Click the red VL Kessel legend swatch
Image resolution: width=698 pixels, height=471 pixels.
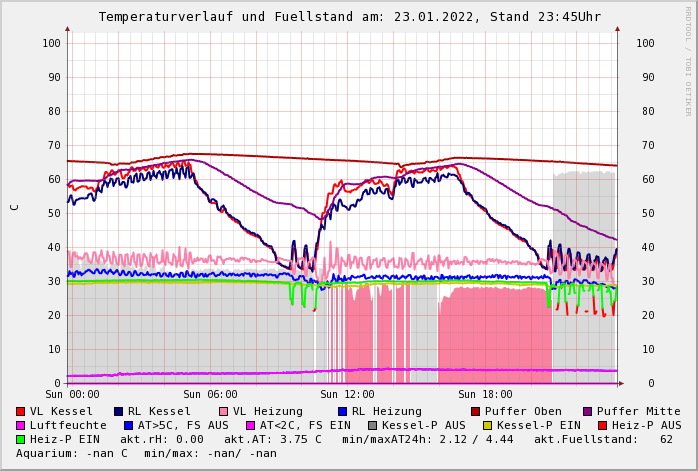click(x=21, y=412)
